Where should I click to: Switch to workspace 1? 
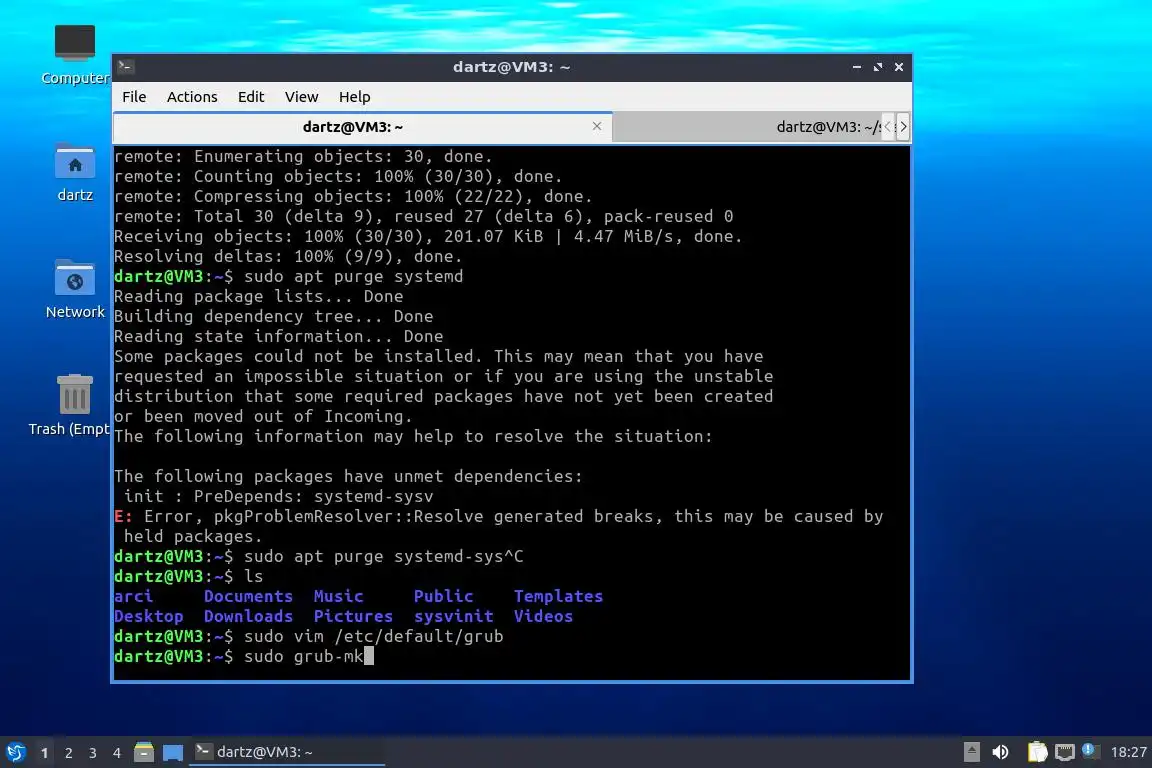click(44, 753)
